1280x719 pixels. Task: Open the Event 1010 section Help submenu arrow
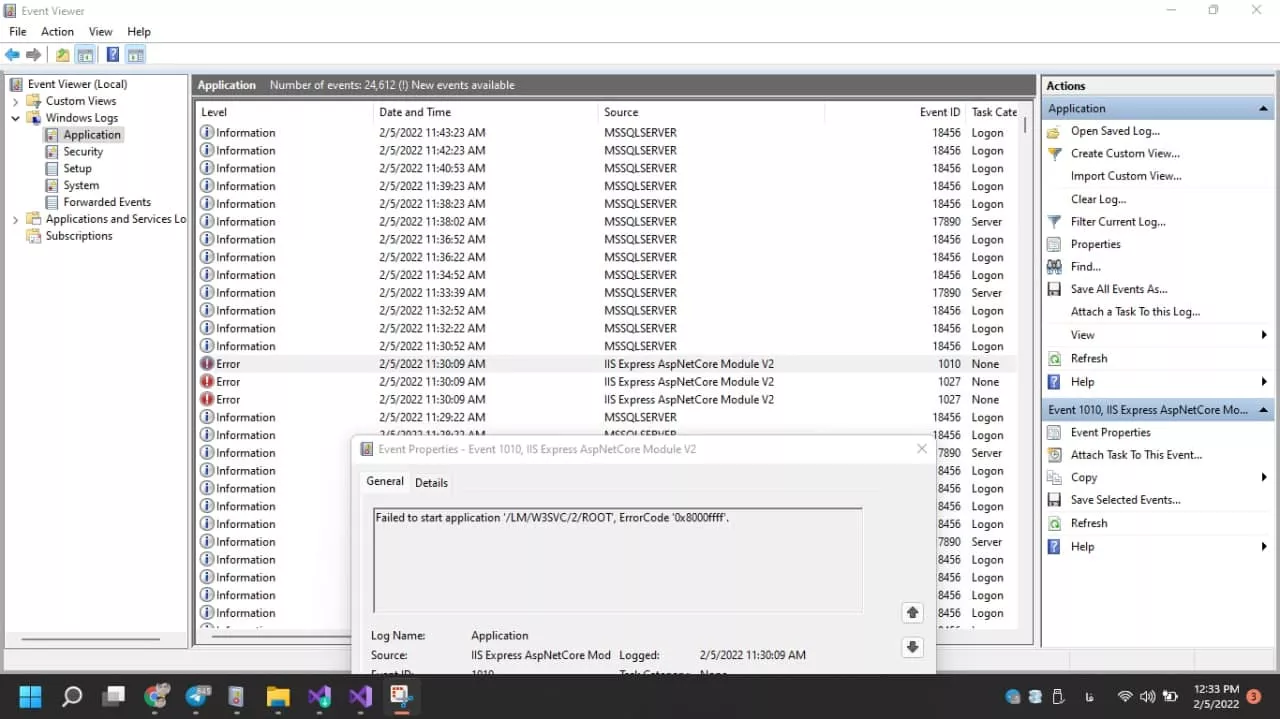(x=1264, y=547)
